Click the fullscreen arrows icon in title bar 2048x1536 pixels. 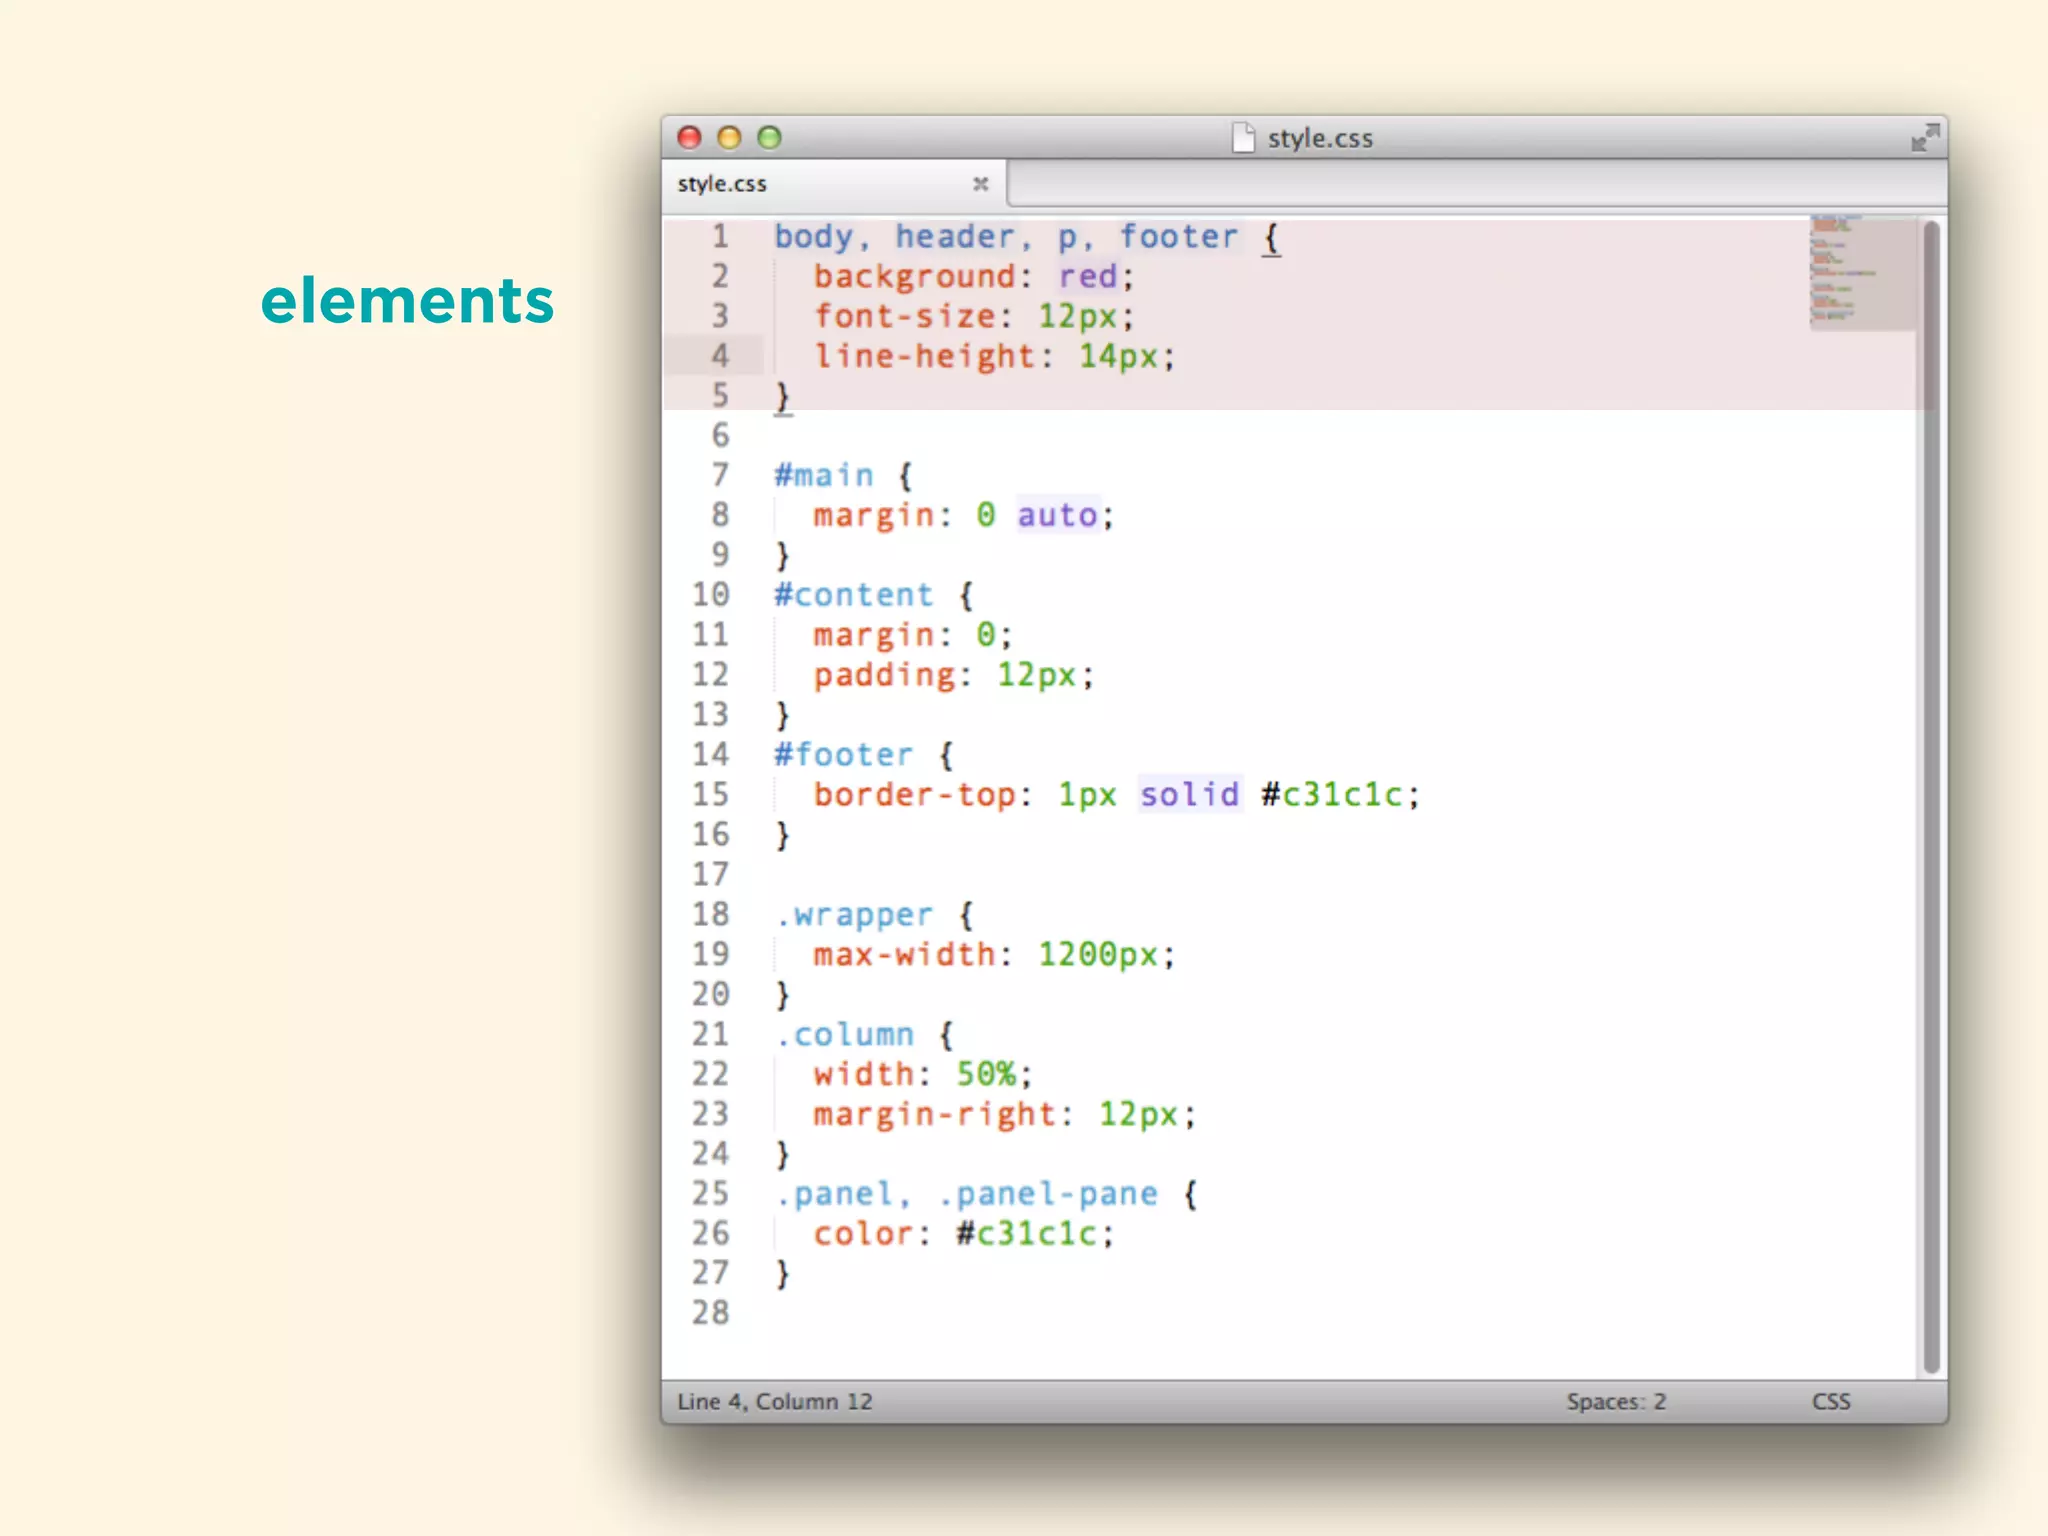1924,138
